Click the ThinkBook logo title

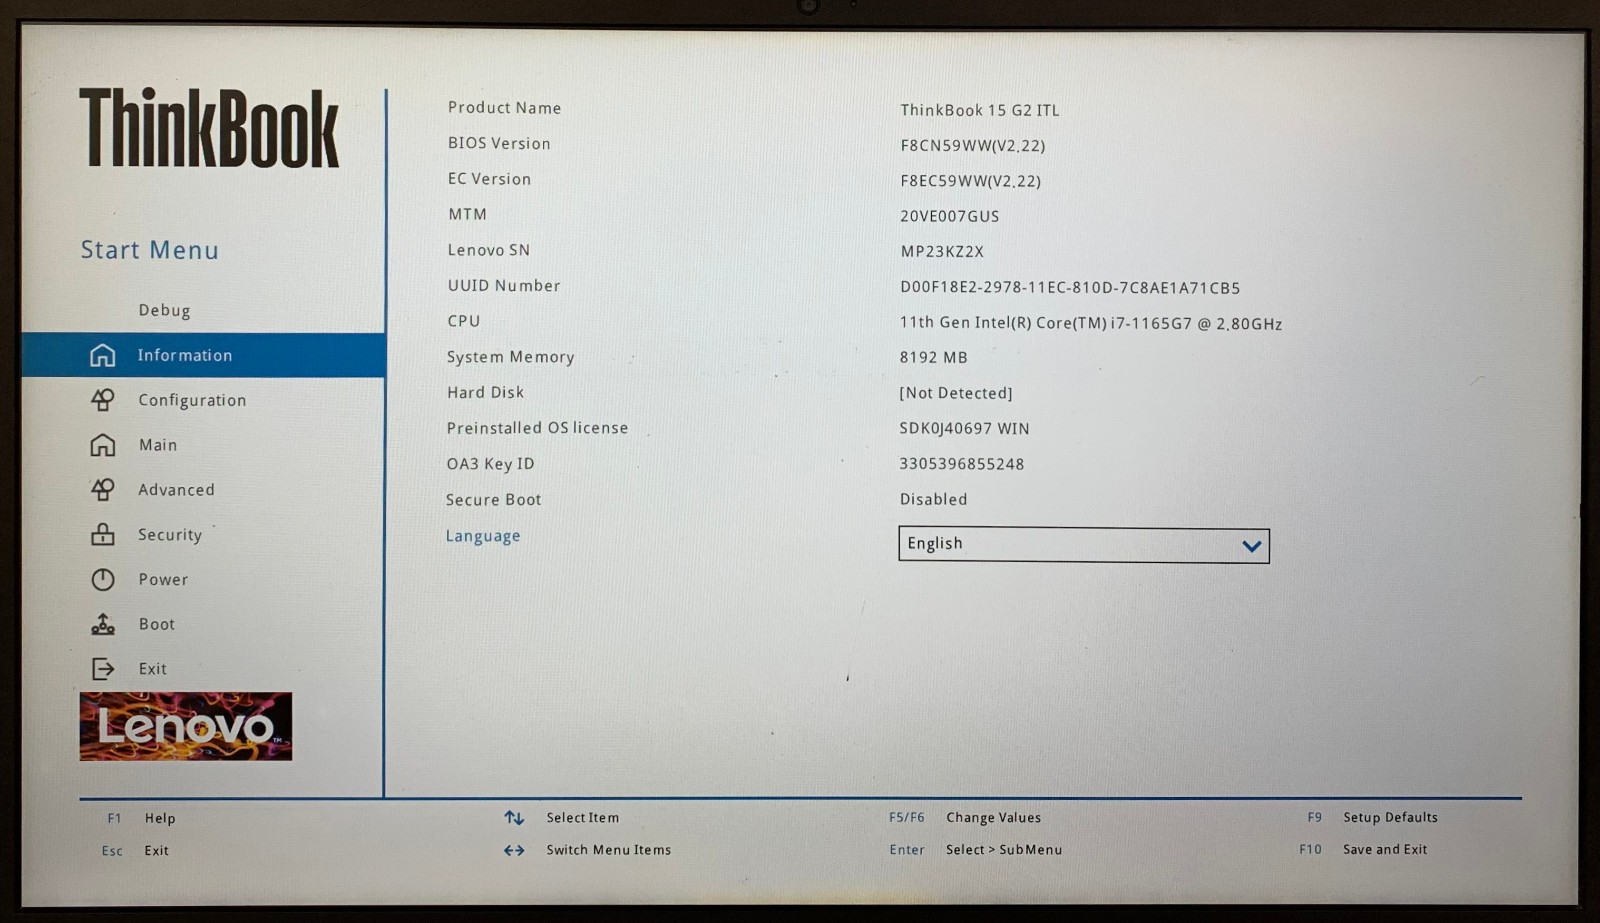coord(209,128)
